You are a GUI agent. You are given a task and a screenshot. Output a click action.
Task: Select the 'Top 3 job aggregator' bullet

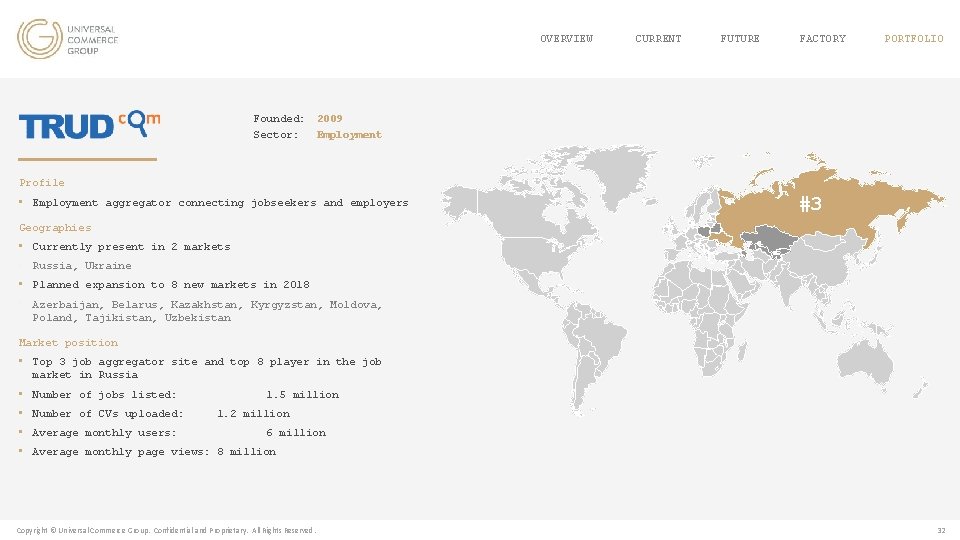point(206,368)
